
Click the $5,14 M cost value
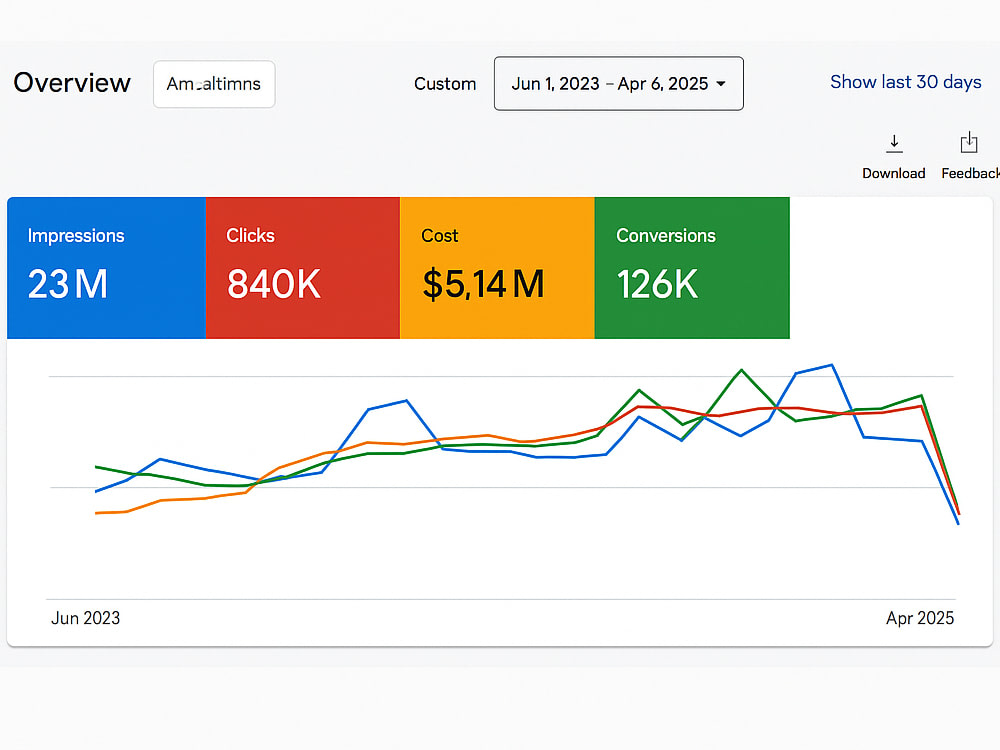[483, 284]
